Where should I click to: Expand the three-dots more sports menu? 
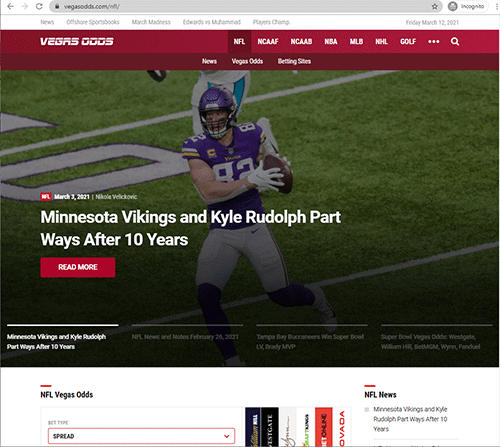pyautogui.click(x=433, y=41)
